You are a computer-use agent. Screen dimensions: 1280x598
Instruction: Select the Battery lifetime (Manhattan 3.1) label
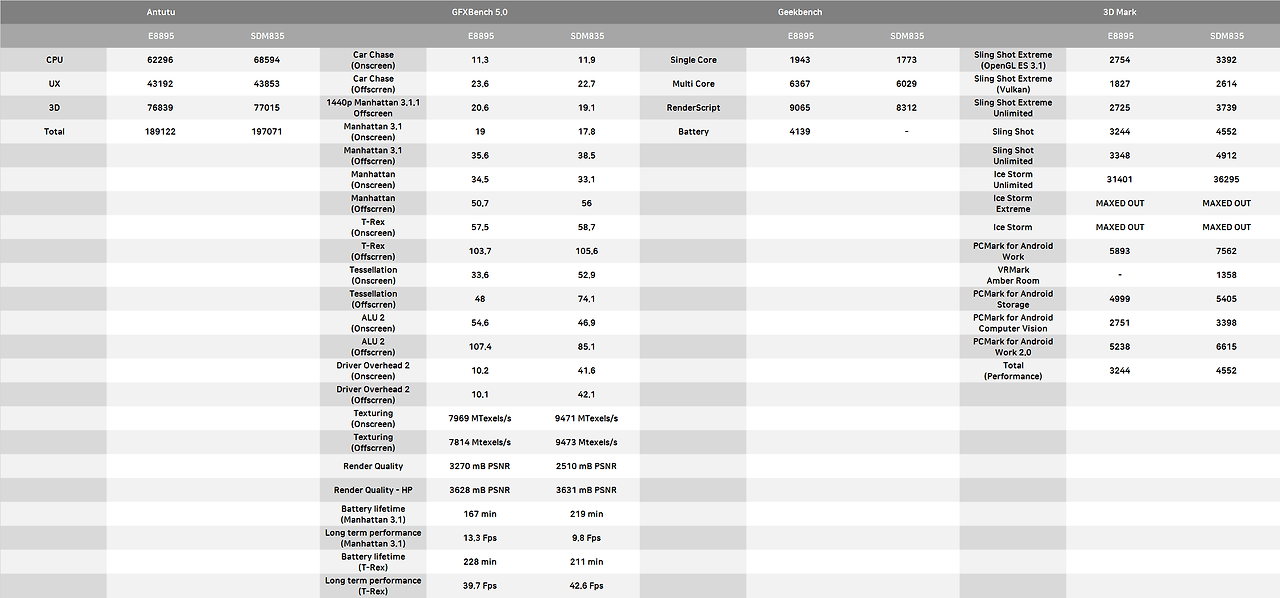tap(373, 514)
